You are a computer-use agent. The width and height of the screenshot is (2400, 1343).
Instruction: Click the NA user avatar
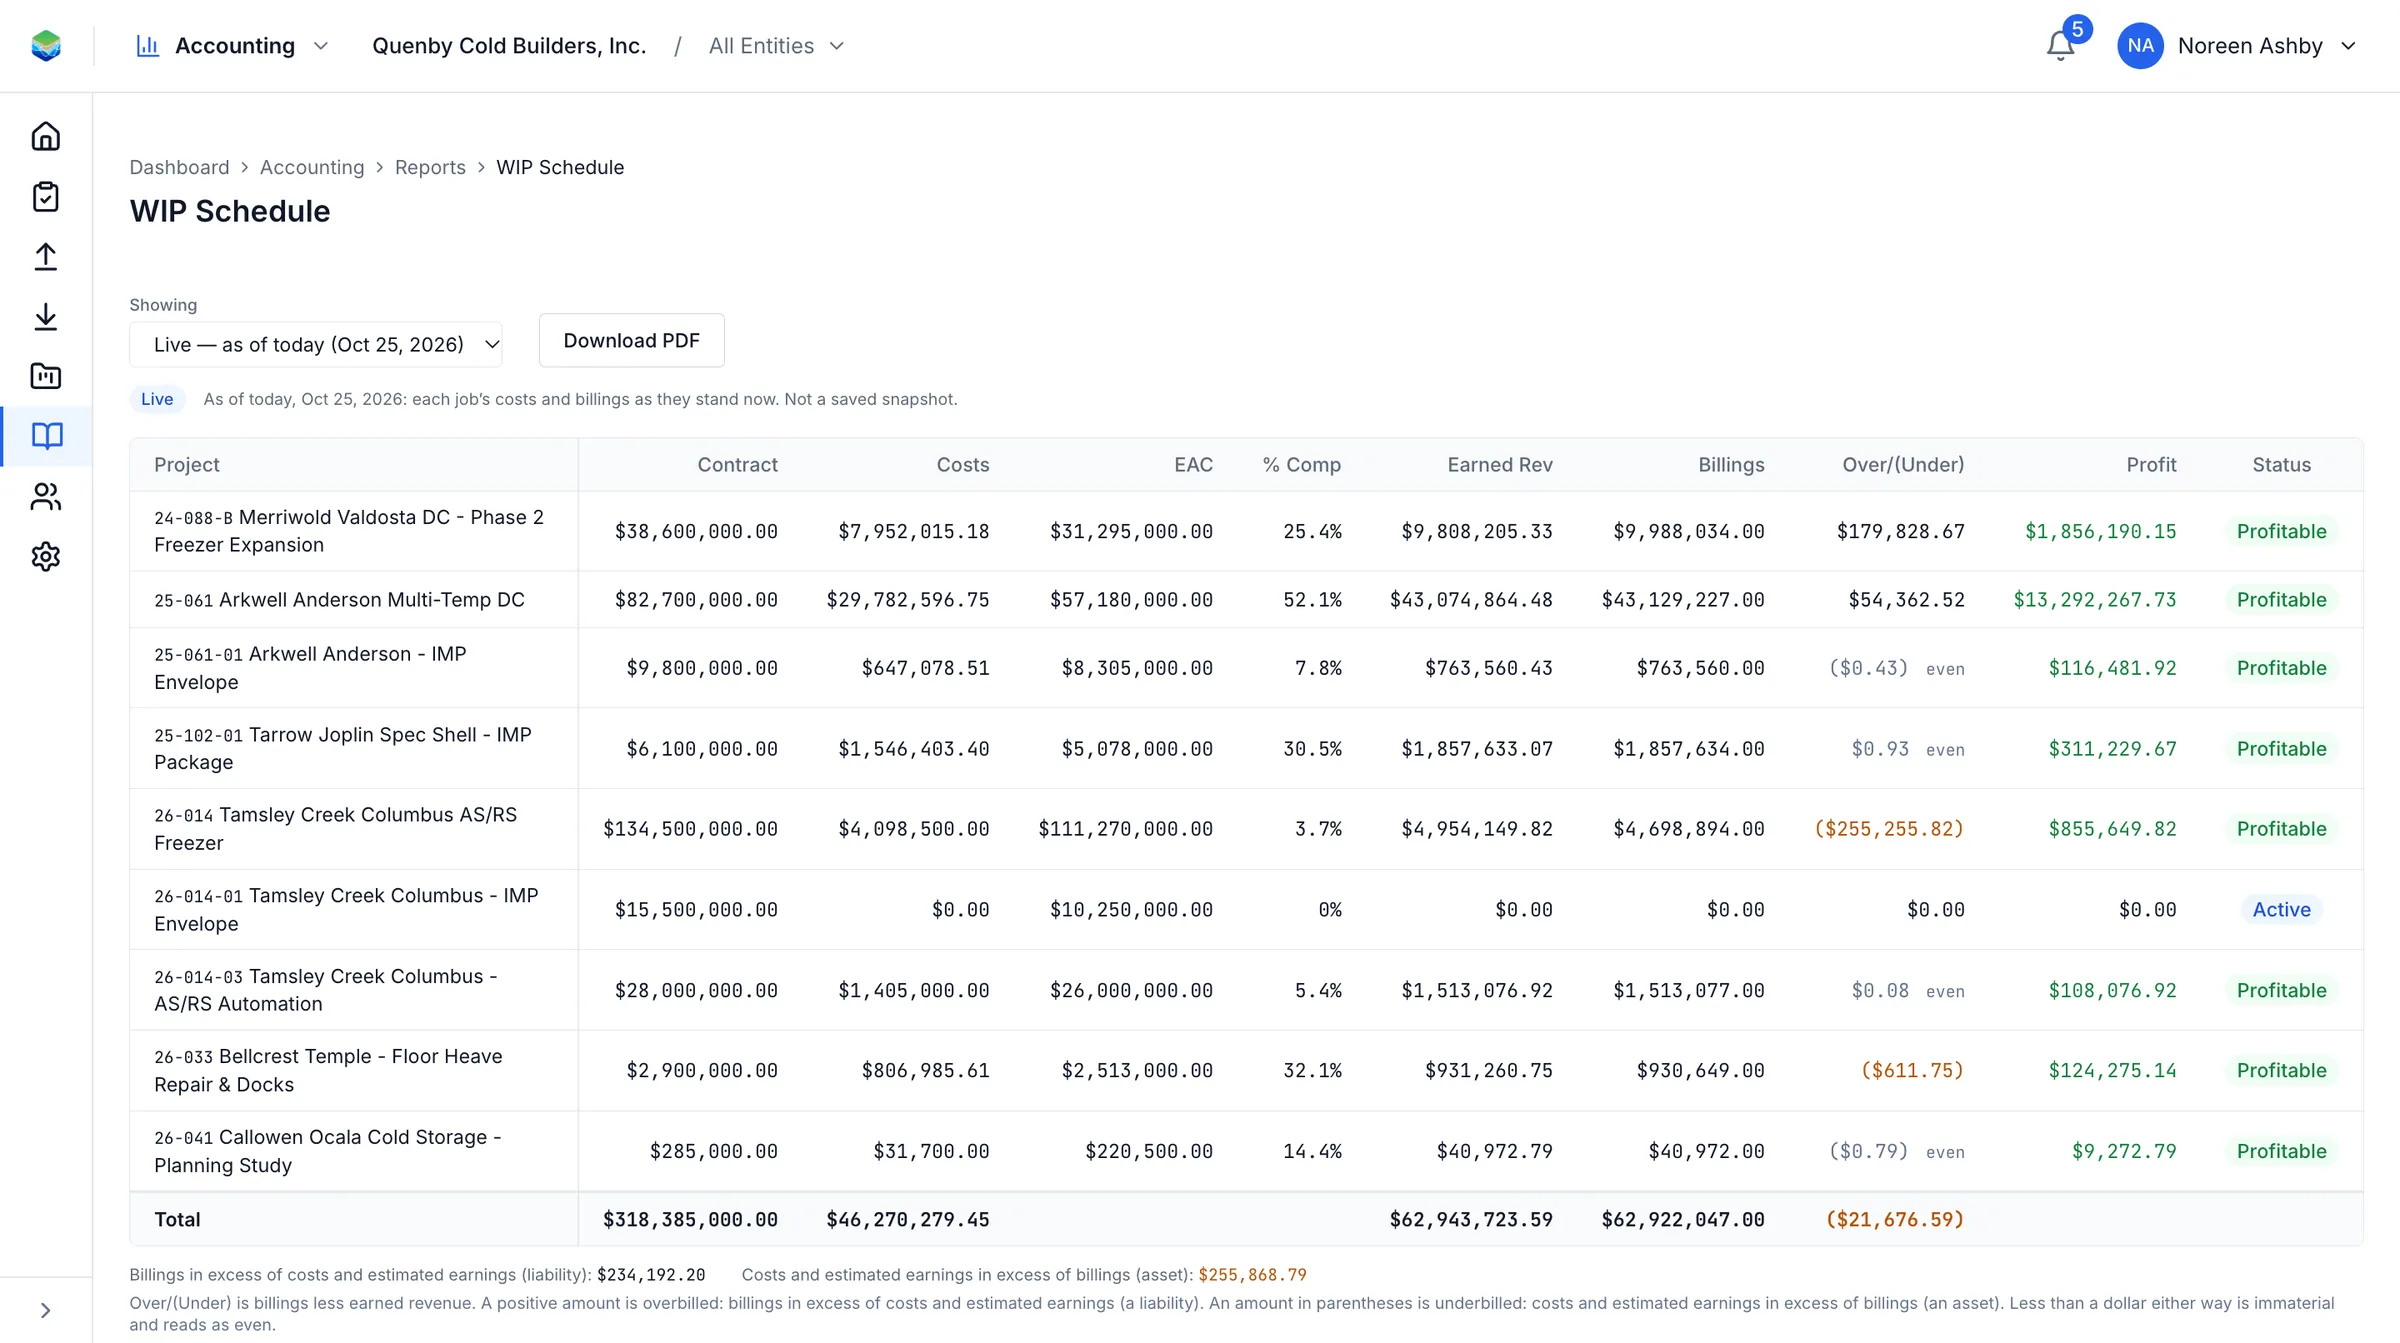click(x=2140, y=46)
